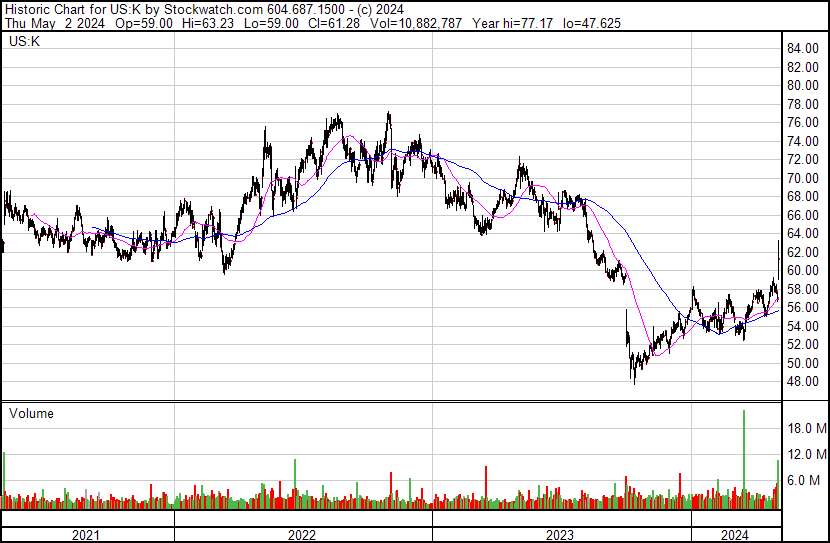Viewport: 830px width, 543px height.
Task: Click the Year hi=77.17 header value
Action: pyautogui.click(x=512, y=23)
